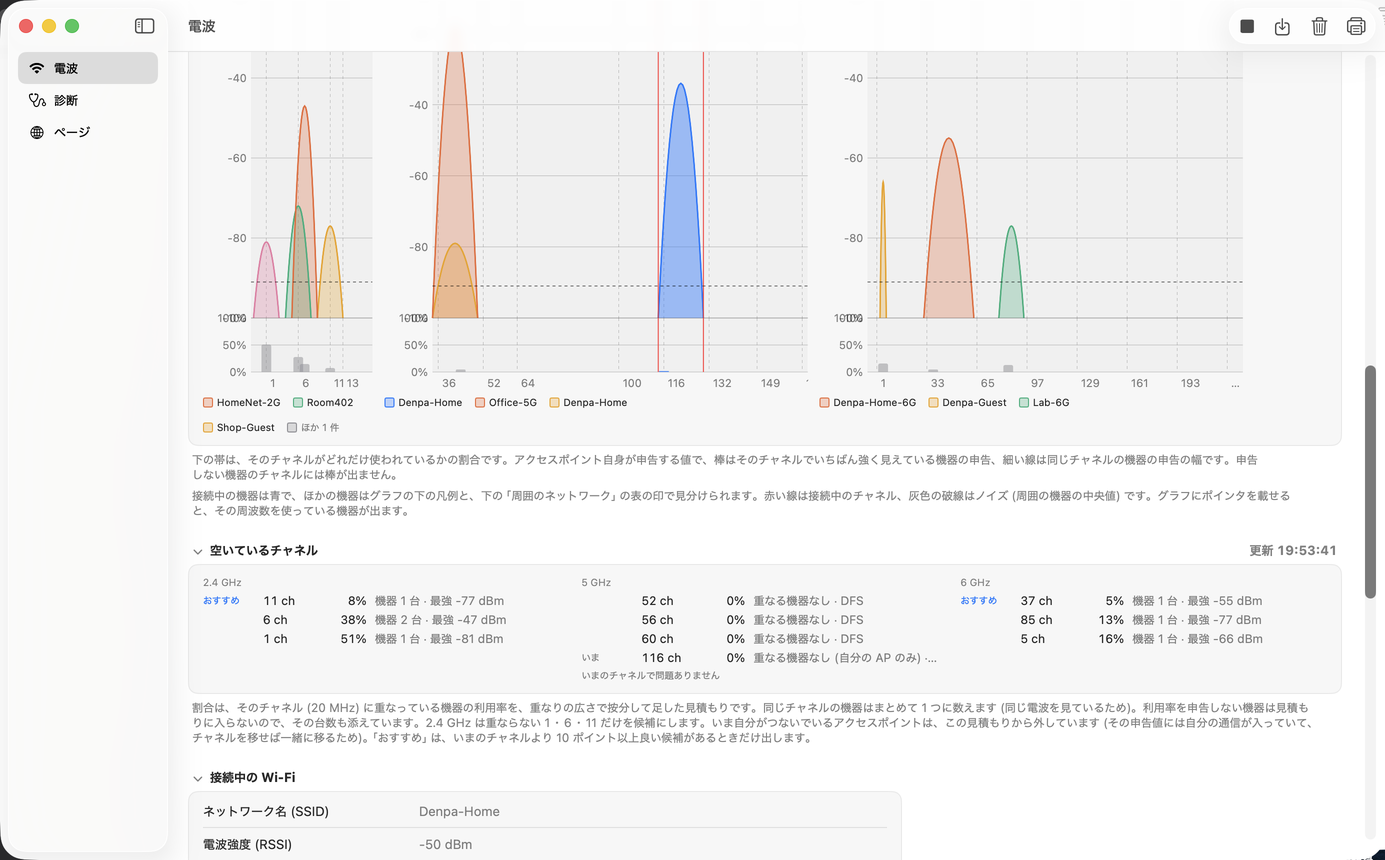Open 診断 in the sidebar
The height and width of the screenshot is (860, 1385).
coord(88,100)
